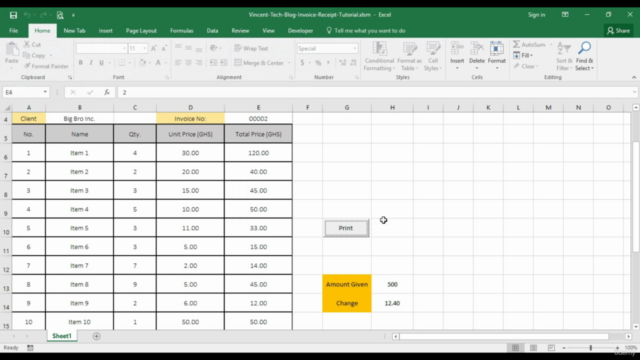Open Format as Table gallery
Screen dimensions: 640x360
coord(409,56)
